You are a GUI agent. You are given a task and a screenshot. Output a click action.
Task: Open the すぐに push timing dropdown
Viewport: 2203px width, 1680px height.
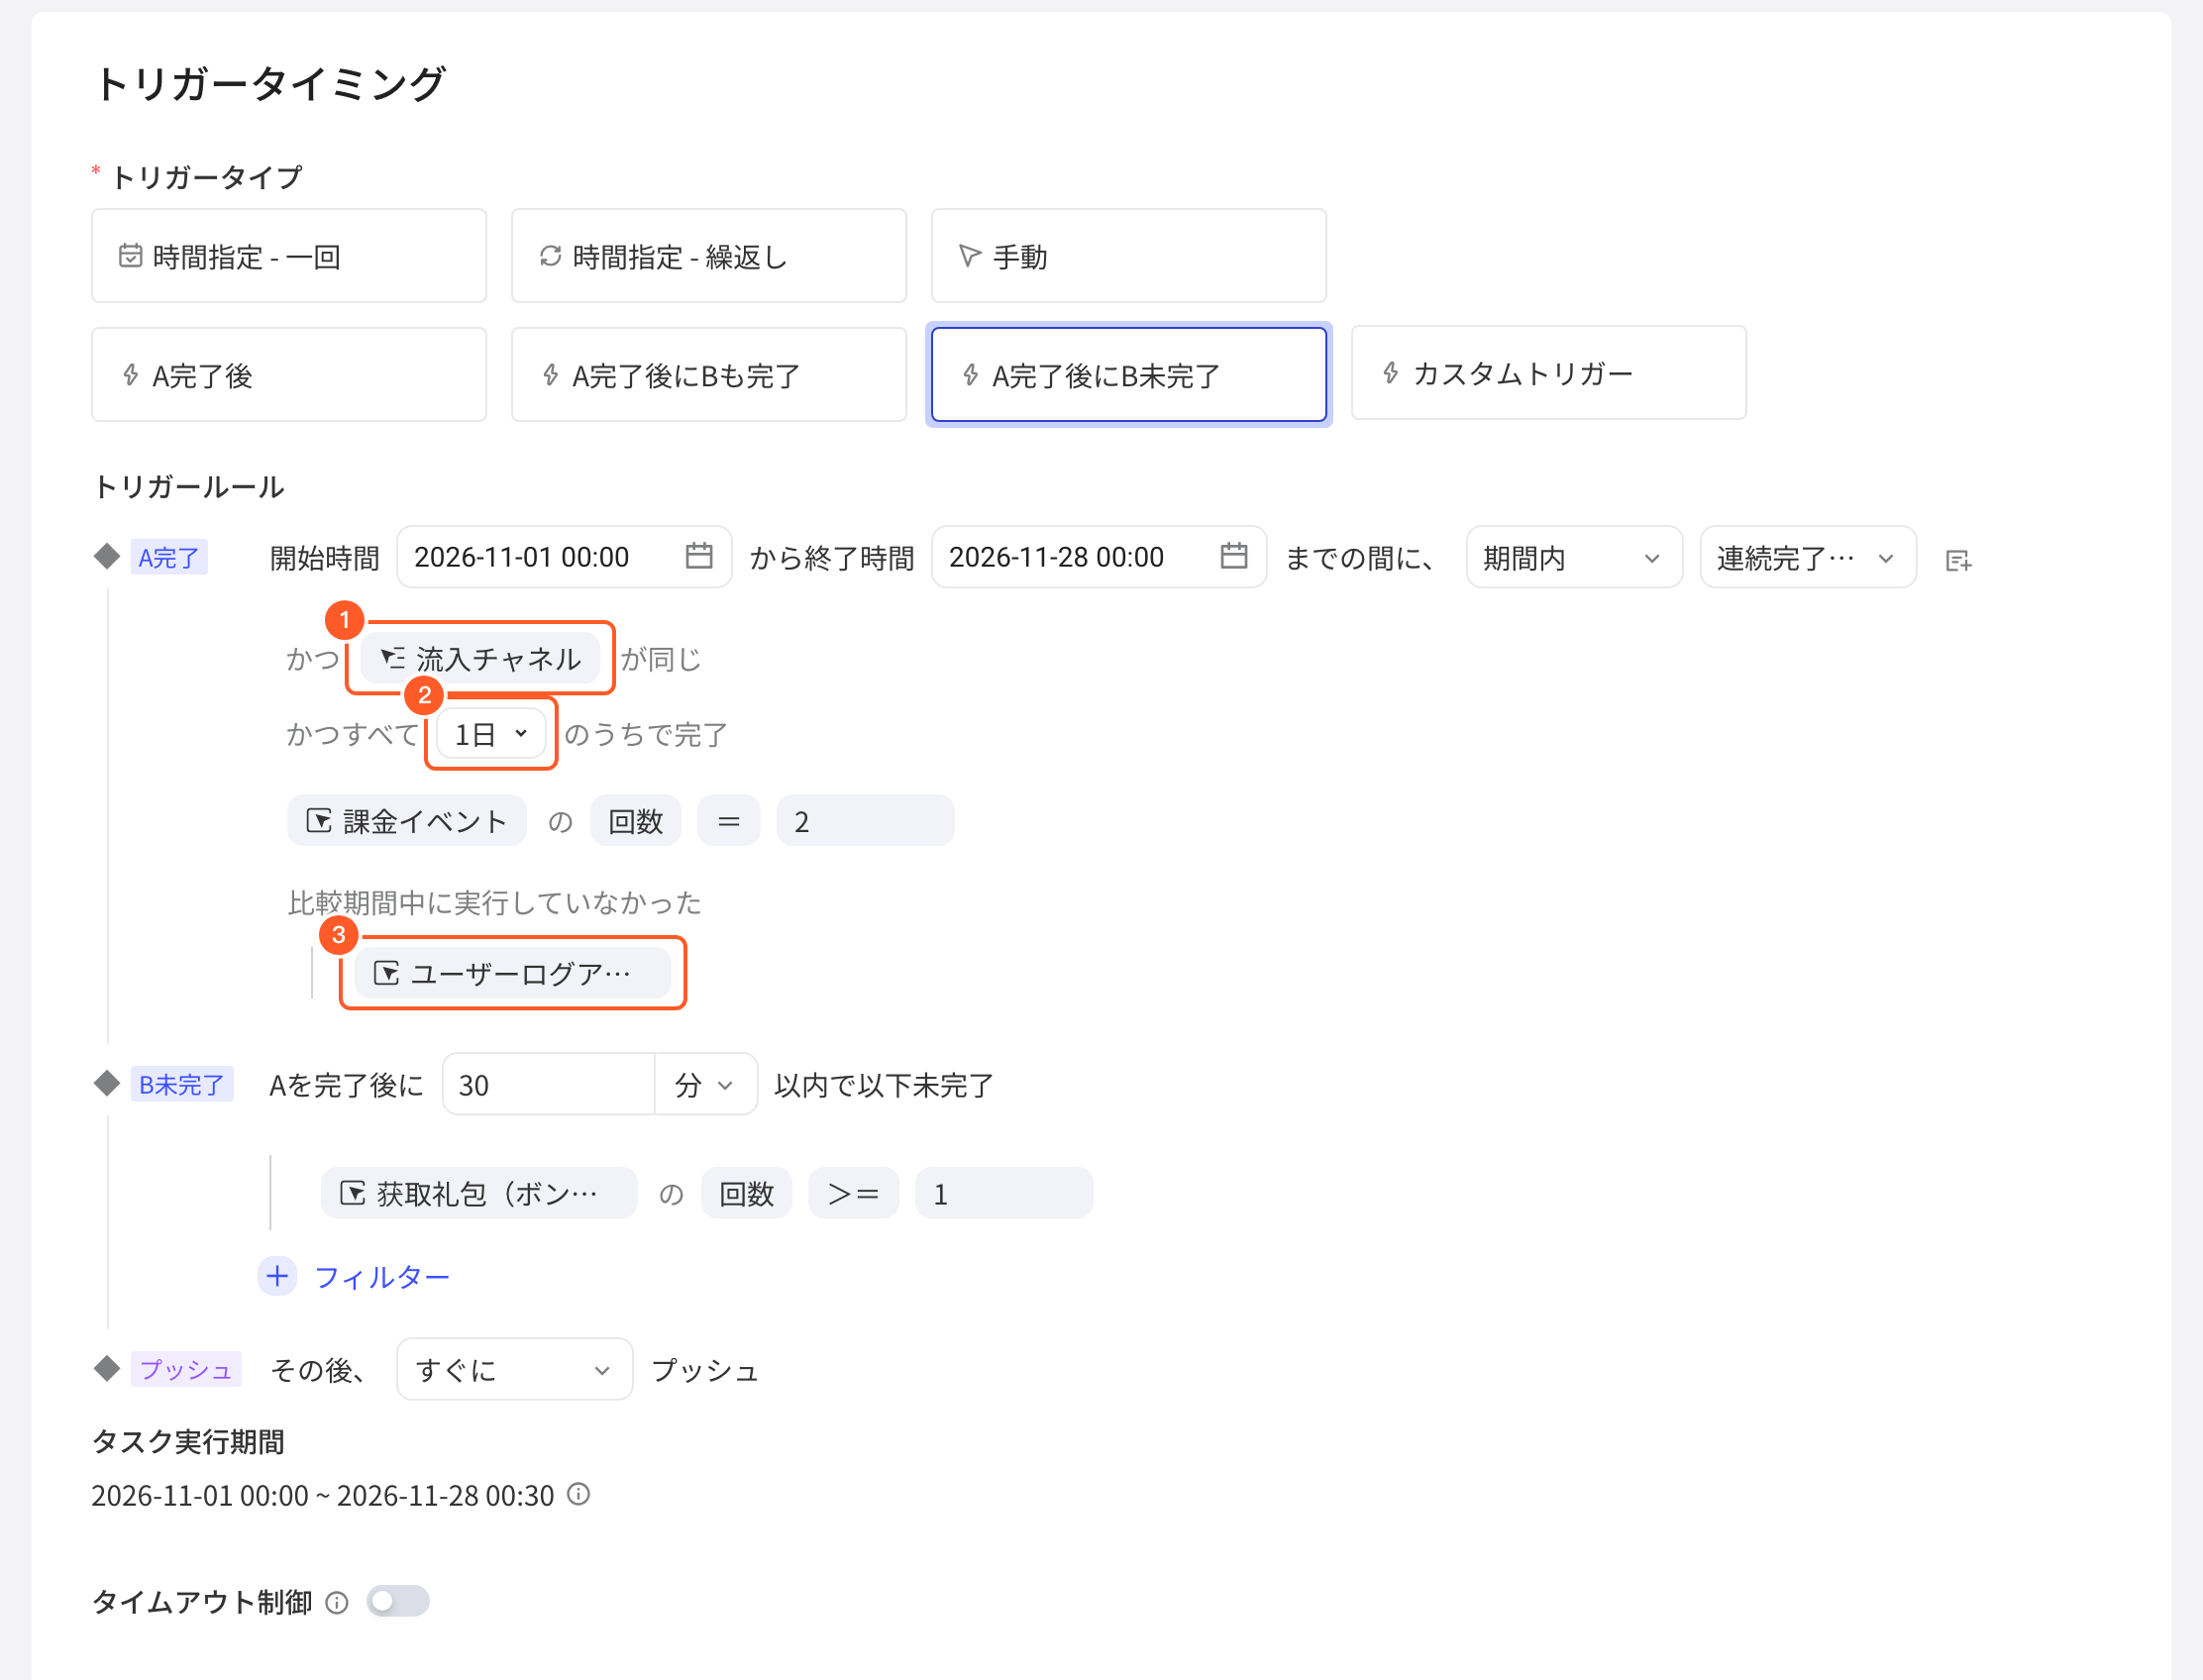tap(514, 1369)
